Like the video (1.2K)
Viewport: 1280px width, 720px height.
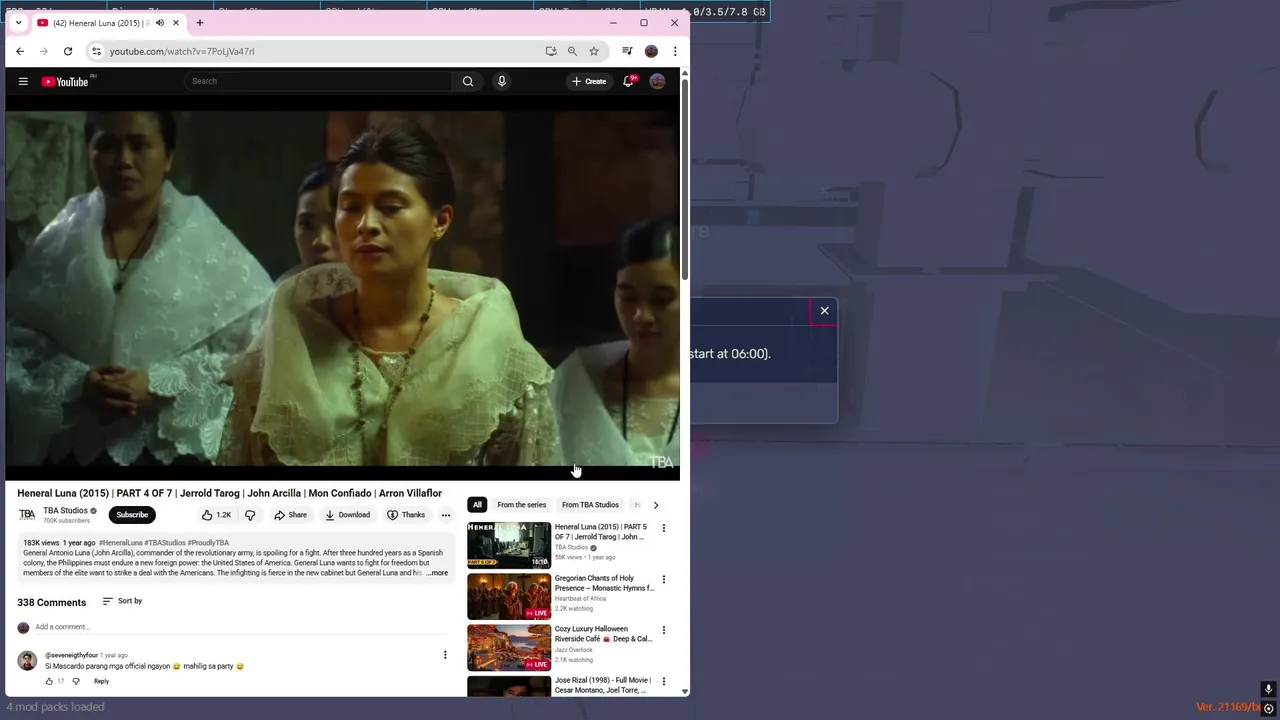(x=216, y=515)
